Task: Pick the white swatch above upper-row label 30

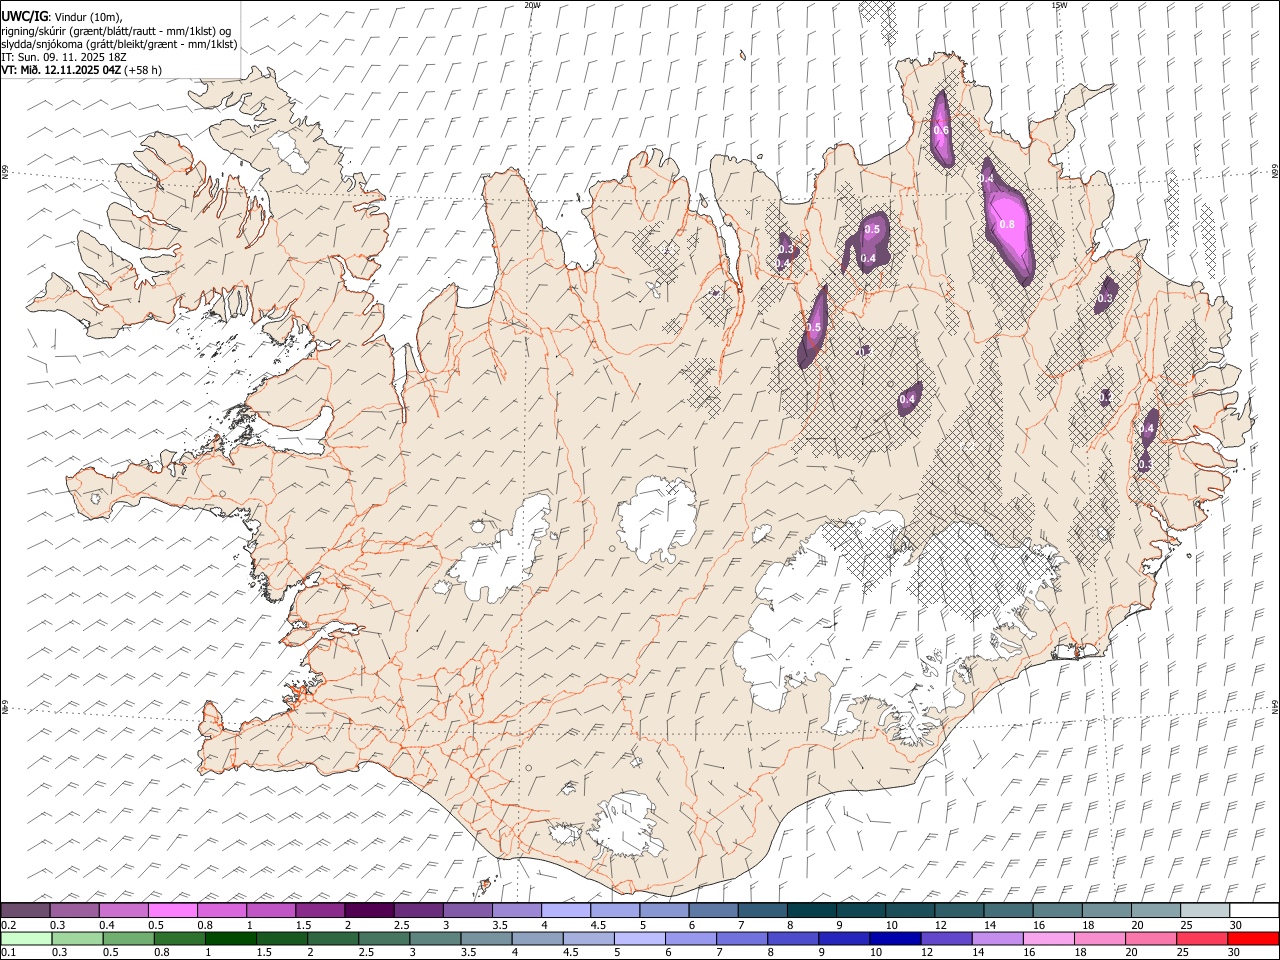Action: coord(1253,910)
